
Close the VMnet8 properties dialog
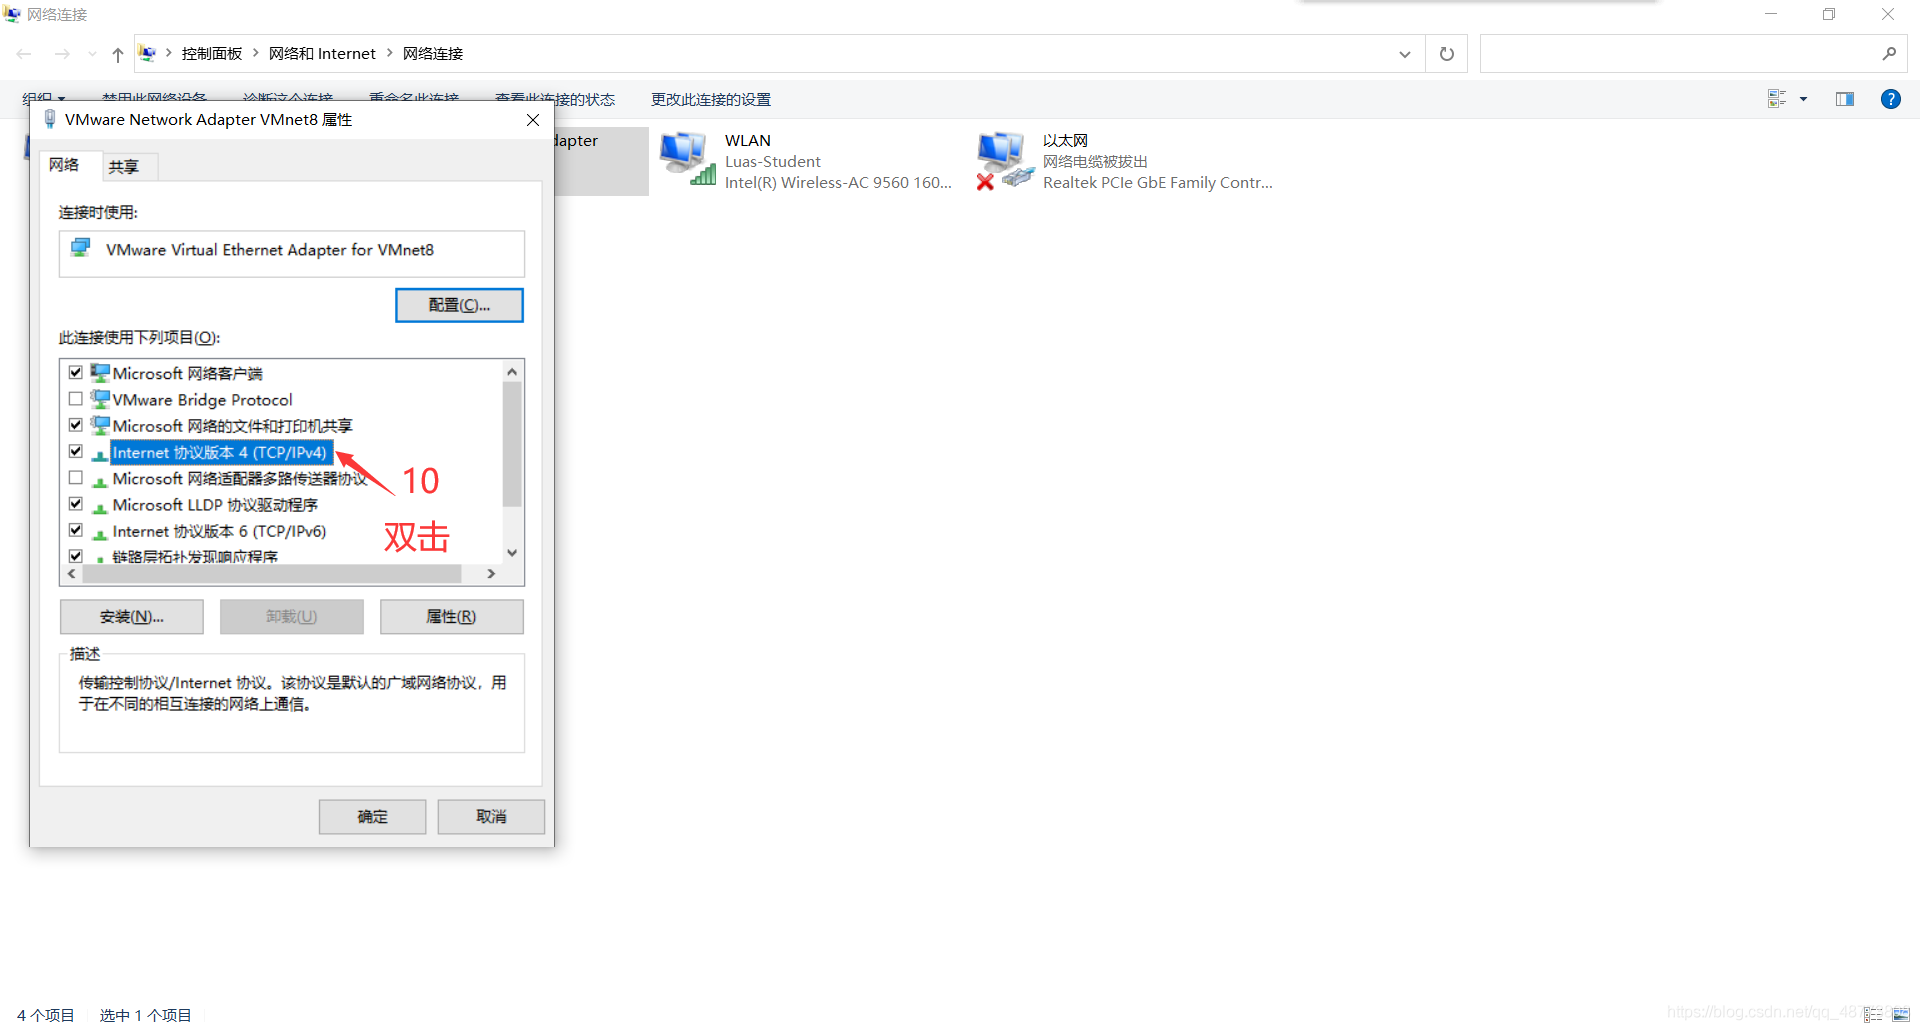tap(533, 120)
